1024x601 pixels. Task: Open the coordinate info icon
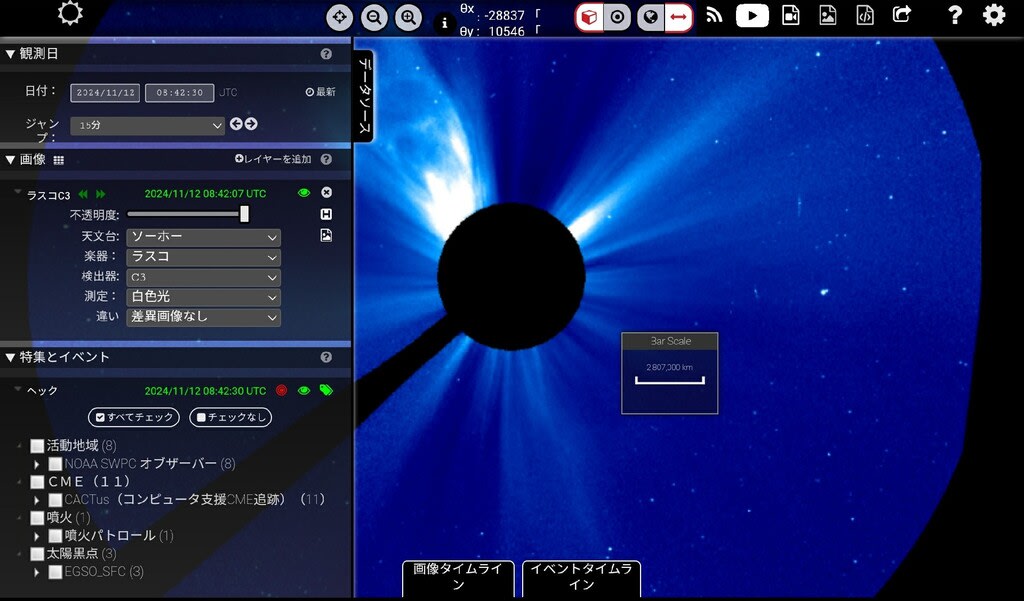point(445,23)
